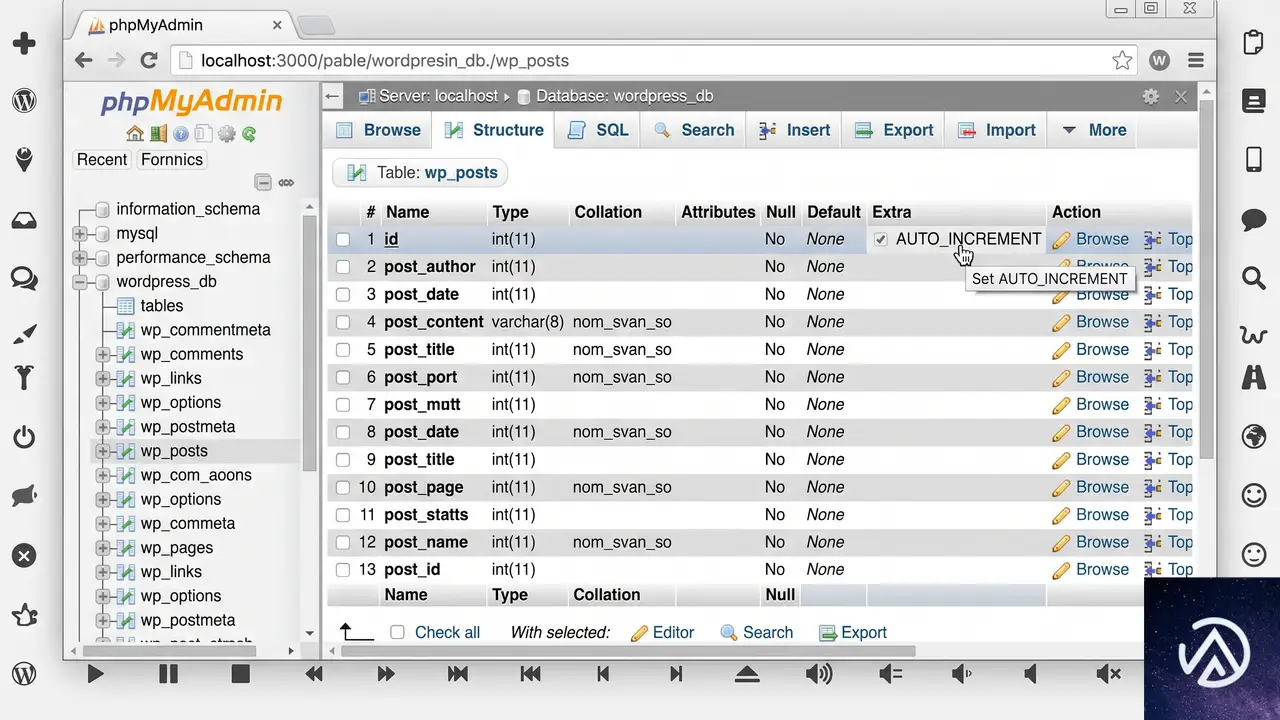Viewport: 1280px width, 720px height.
Task: Select the paintbrush icon in left dock
Action: pos(24,334)
